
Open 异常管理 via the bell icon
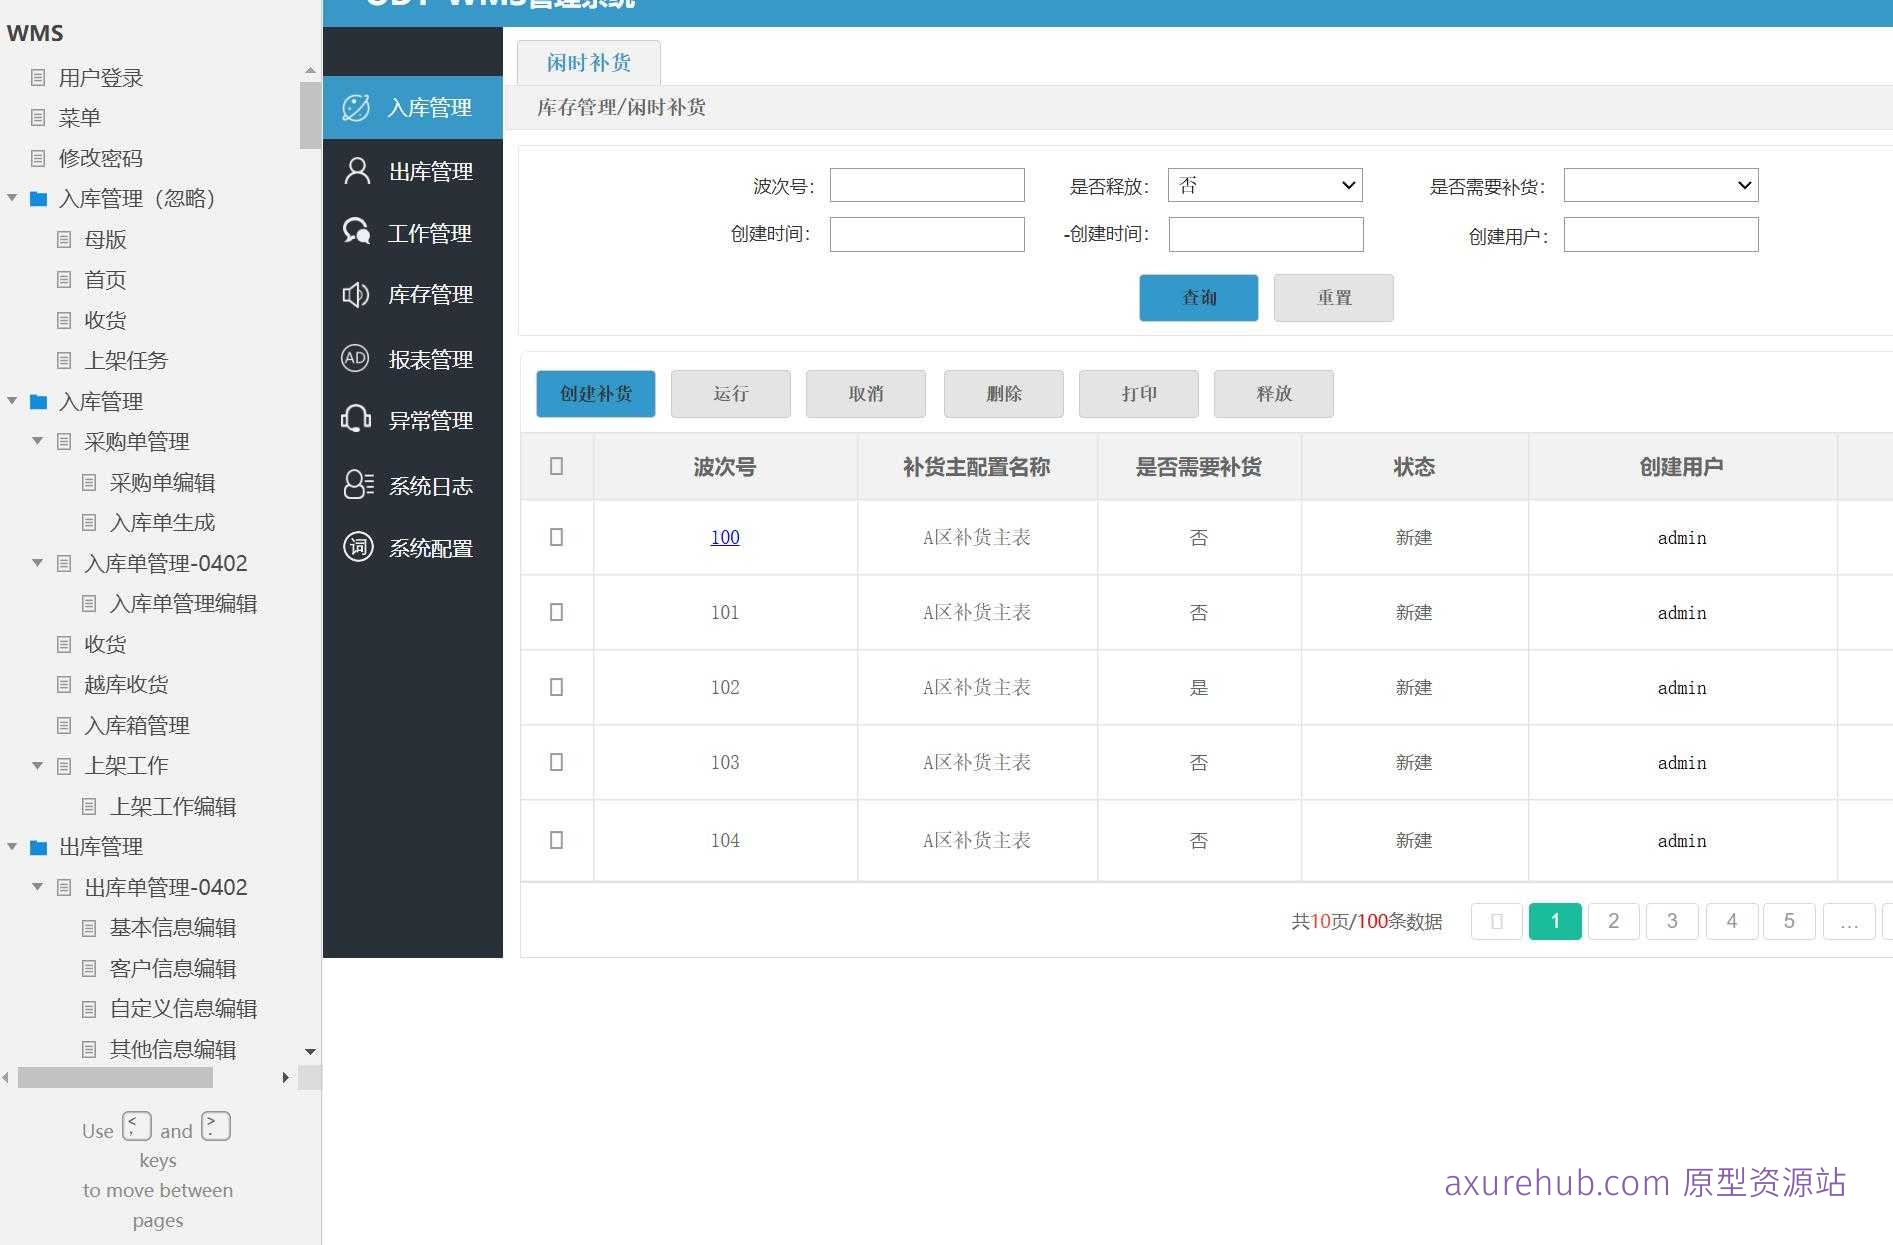[x=413, y=420]
